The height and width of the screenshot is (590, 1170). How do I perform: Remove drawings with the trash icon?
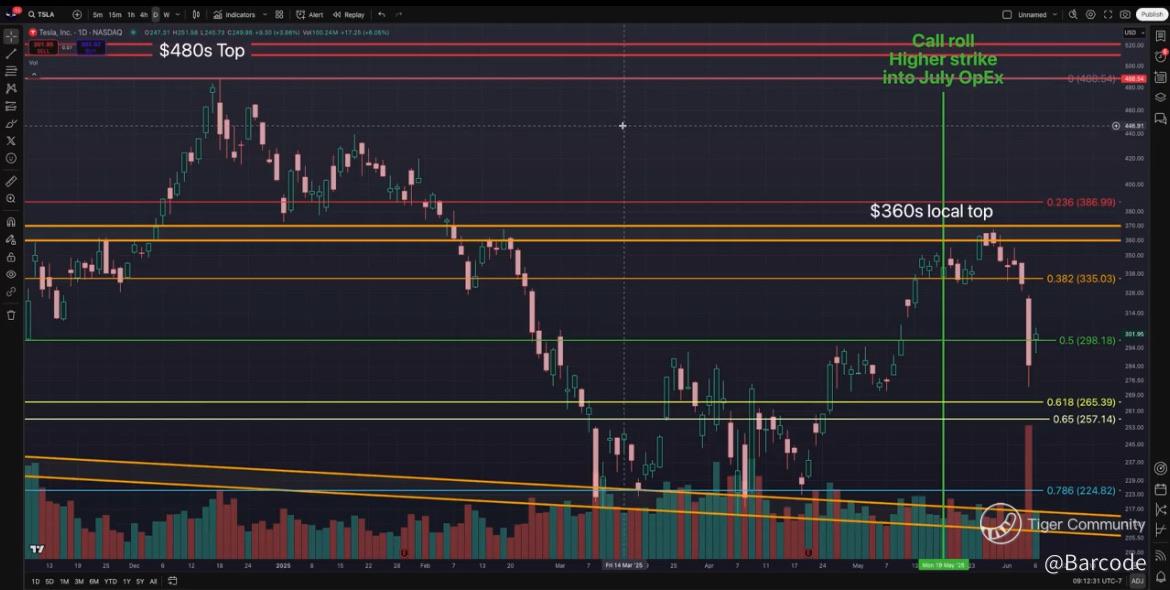click(10, 316)
